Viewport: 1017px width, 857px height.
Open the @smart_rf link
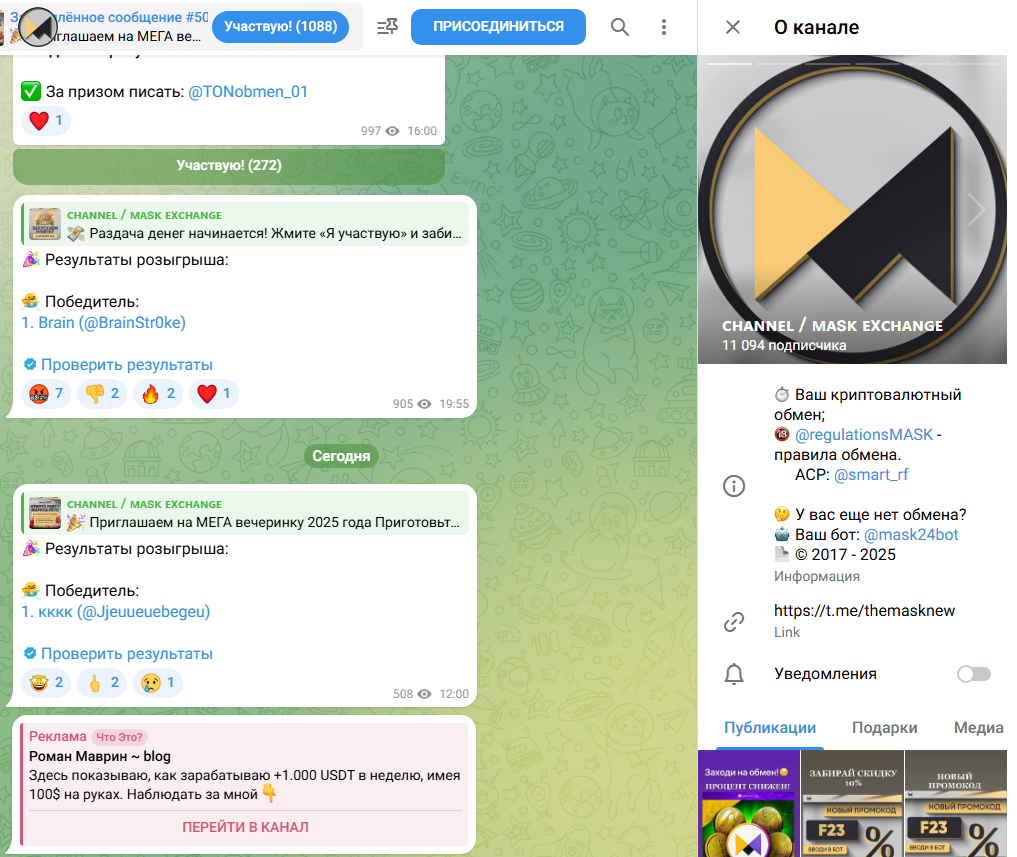coord(871,475)
